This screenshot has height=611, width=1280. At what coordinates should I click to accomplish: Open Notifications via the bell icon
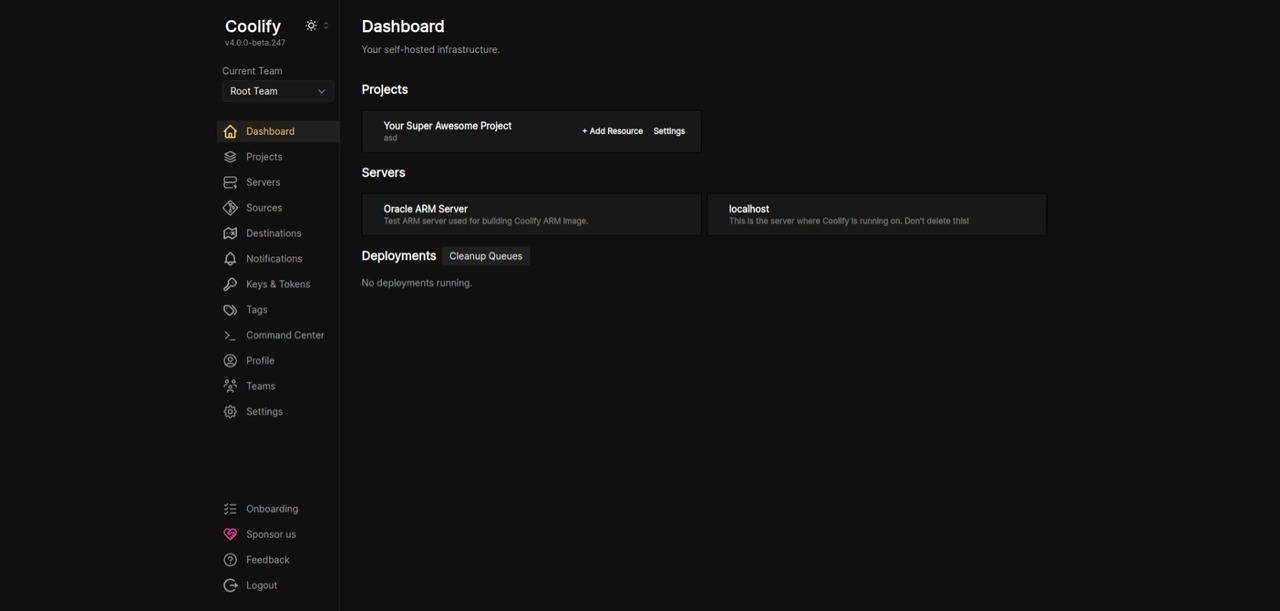230,259
